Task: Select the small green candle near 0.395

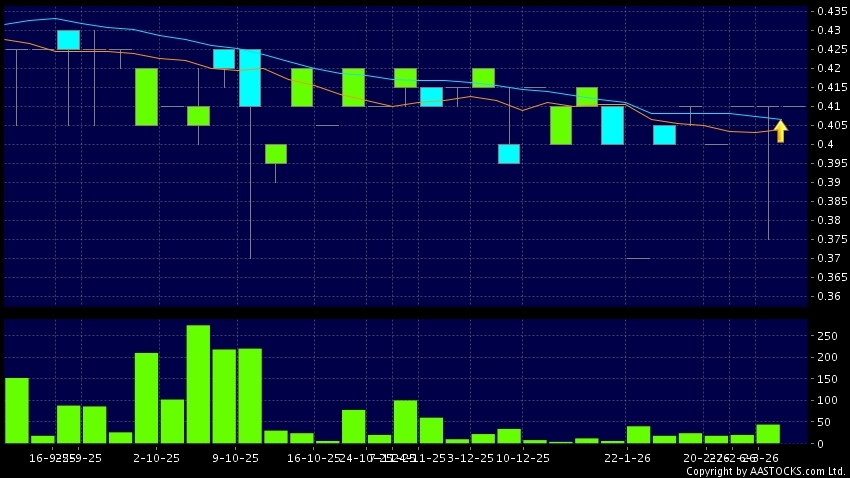Action: pyautogui.click(x=276, y=154)
